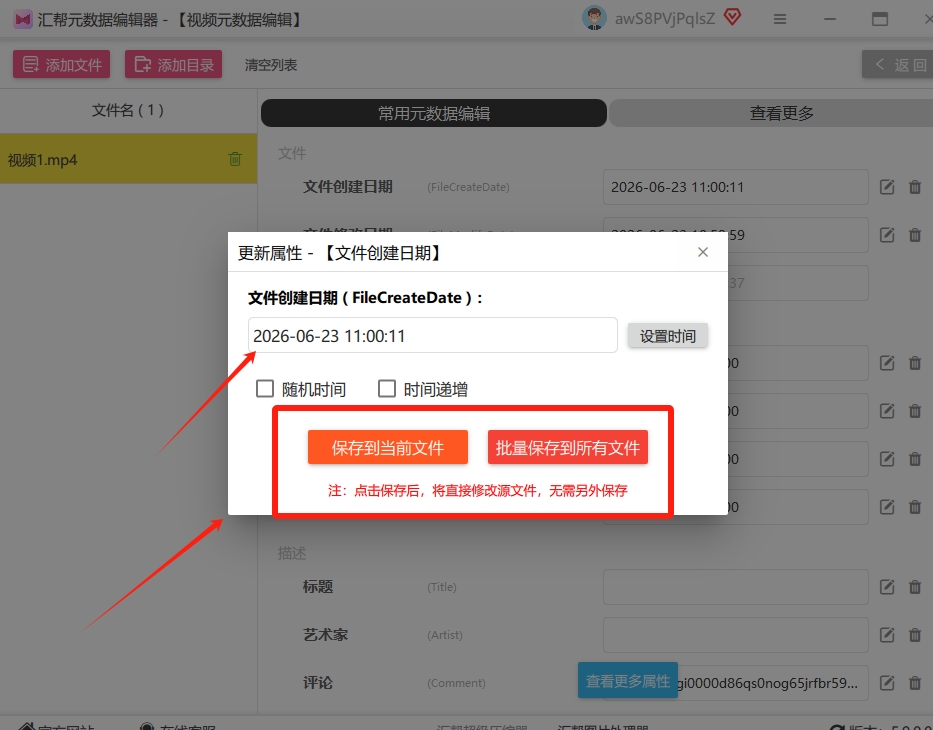The image size is (933, 730).
Task: Click the dialog's FileCreateDate date input field
Action: 433,336
